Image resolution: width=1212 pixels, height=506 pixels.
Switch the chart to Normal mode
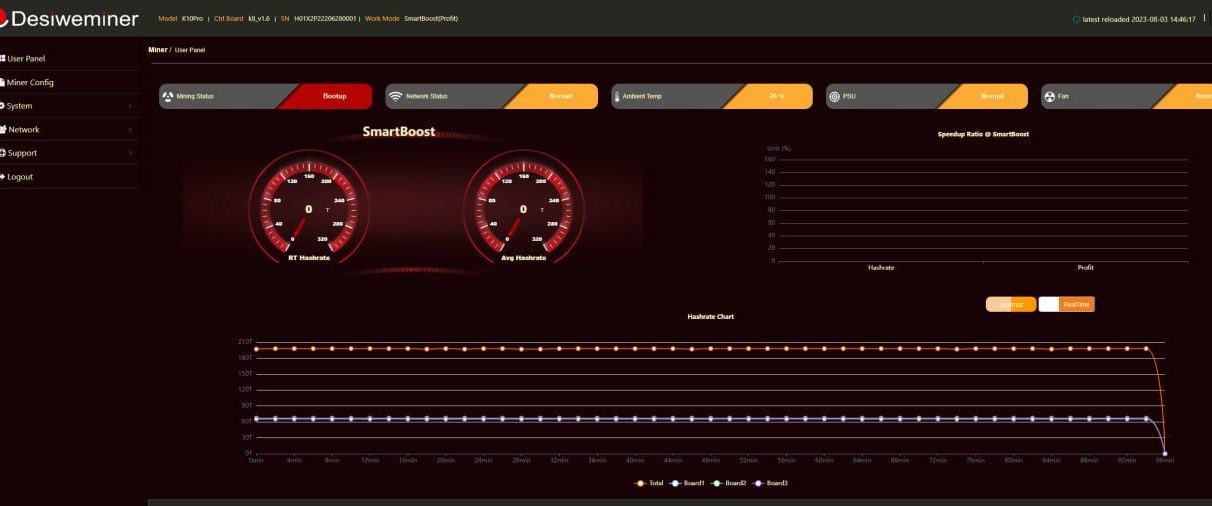pos(1011,304)
